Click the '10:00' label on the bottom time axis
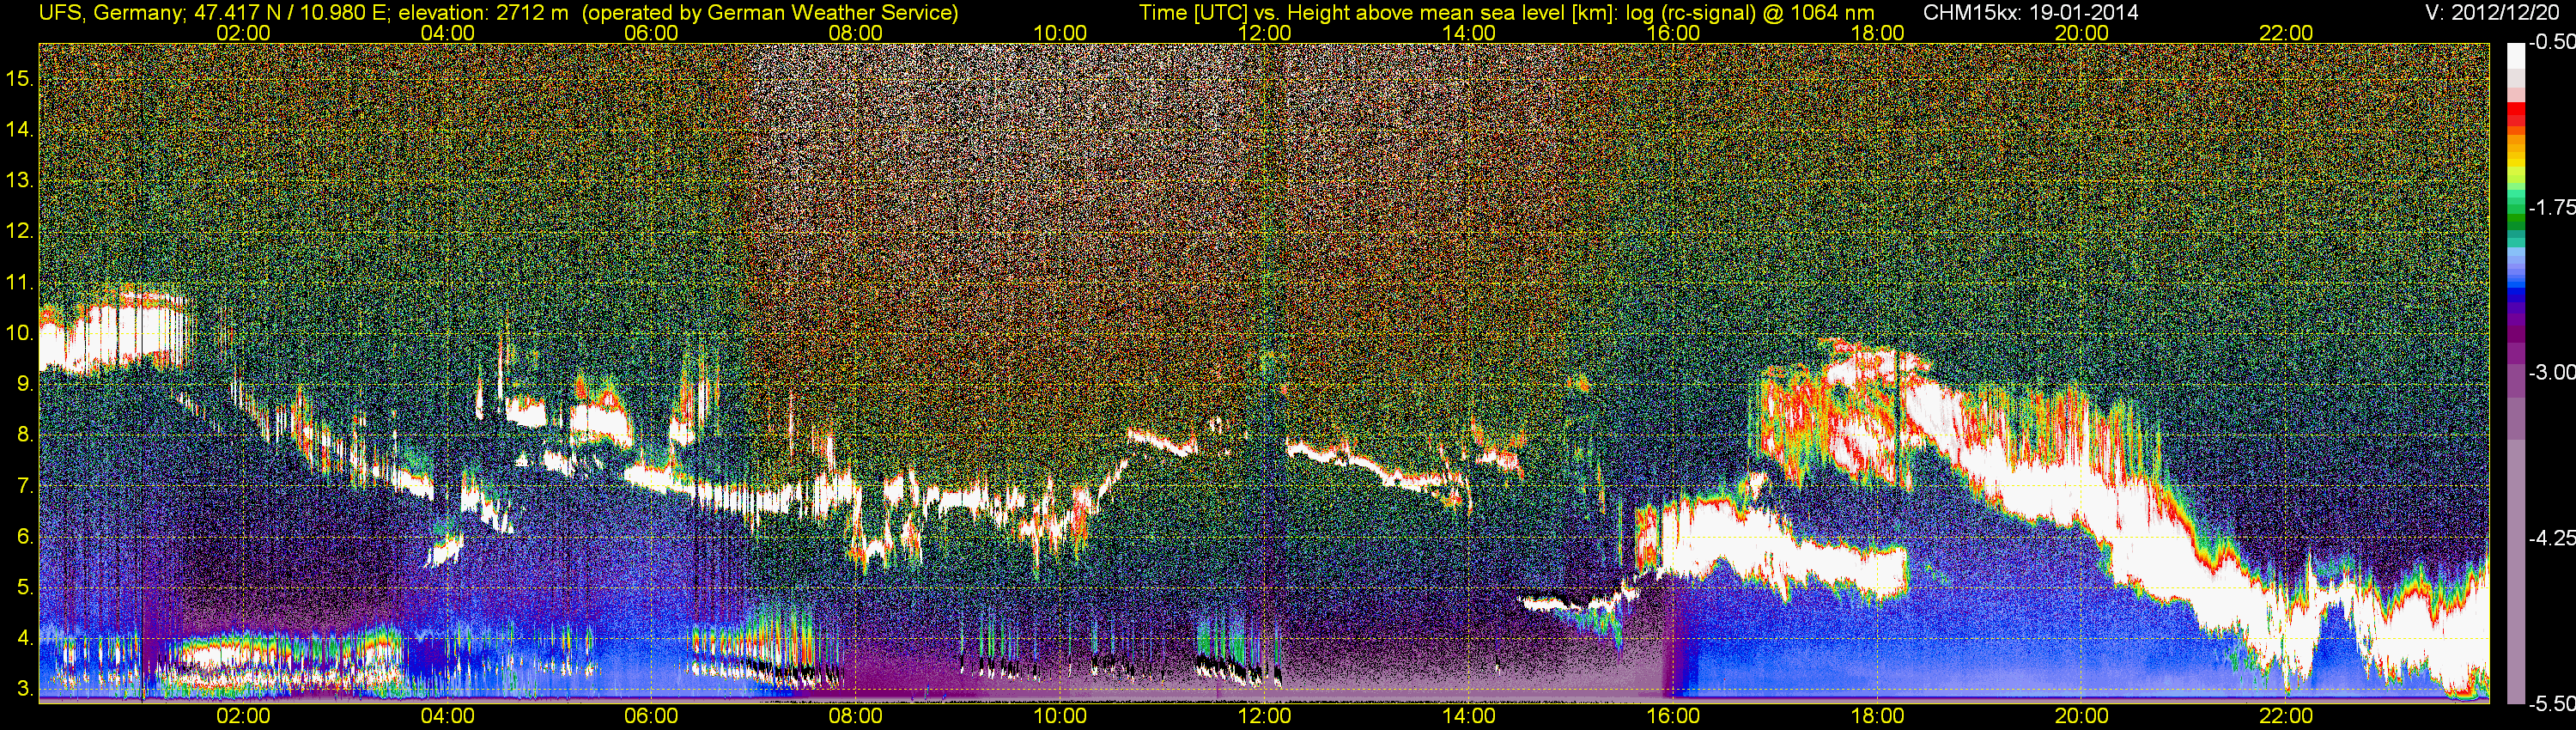The image size is (2576, 730). click(1060, 716)
